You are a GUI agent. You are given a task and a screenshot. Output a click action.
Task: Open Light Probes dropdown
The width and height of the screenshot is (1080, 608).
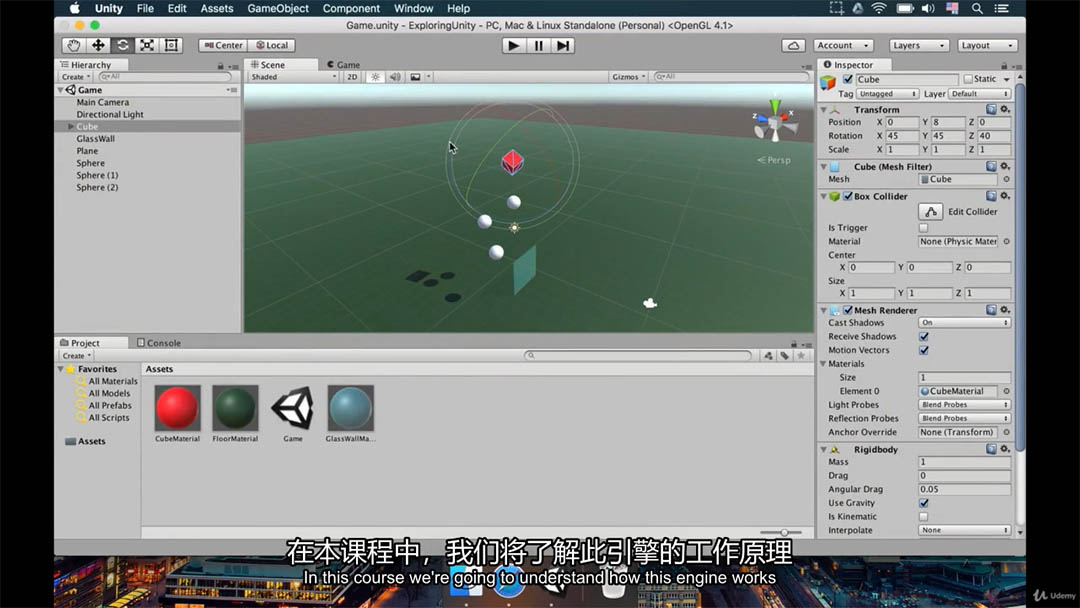tap(964, 405)
